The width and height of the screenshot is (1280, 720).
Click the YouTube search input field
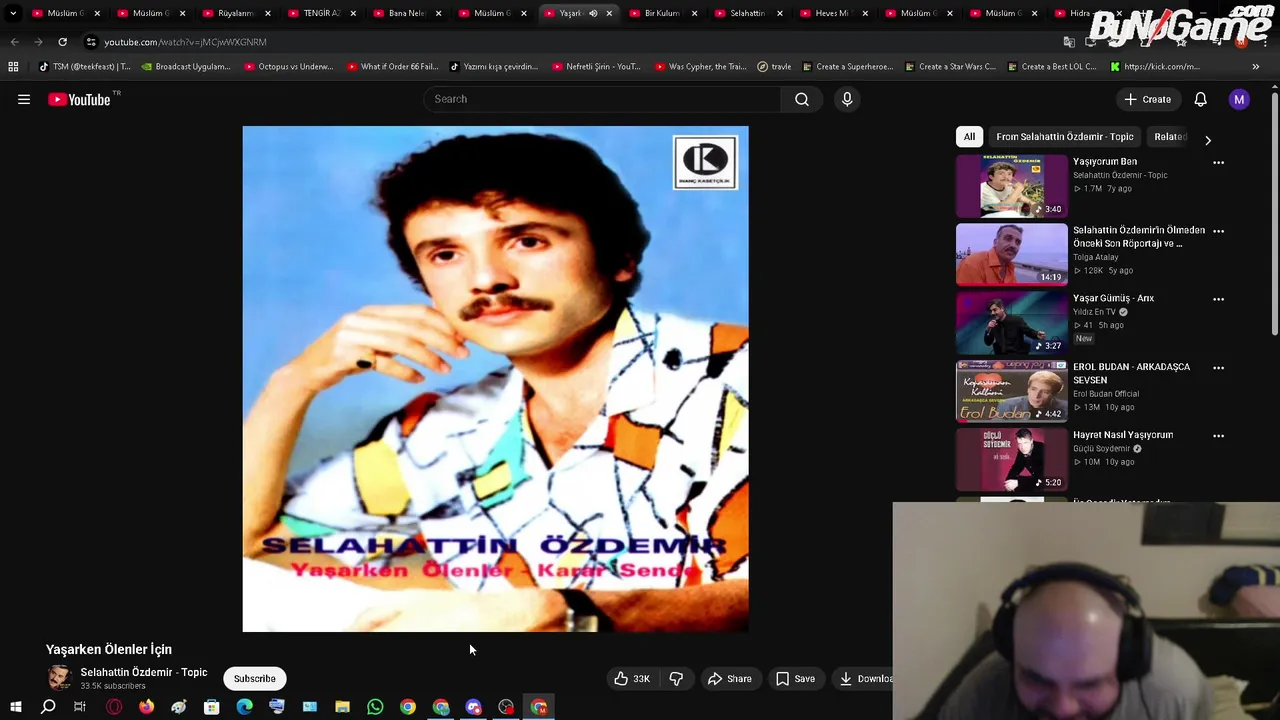pyautogui.click(x=603, y=99)
